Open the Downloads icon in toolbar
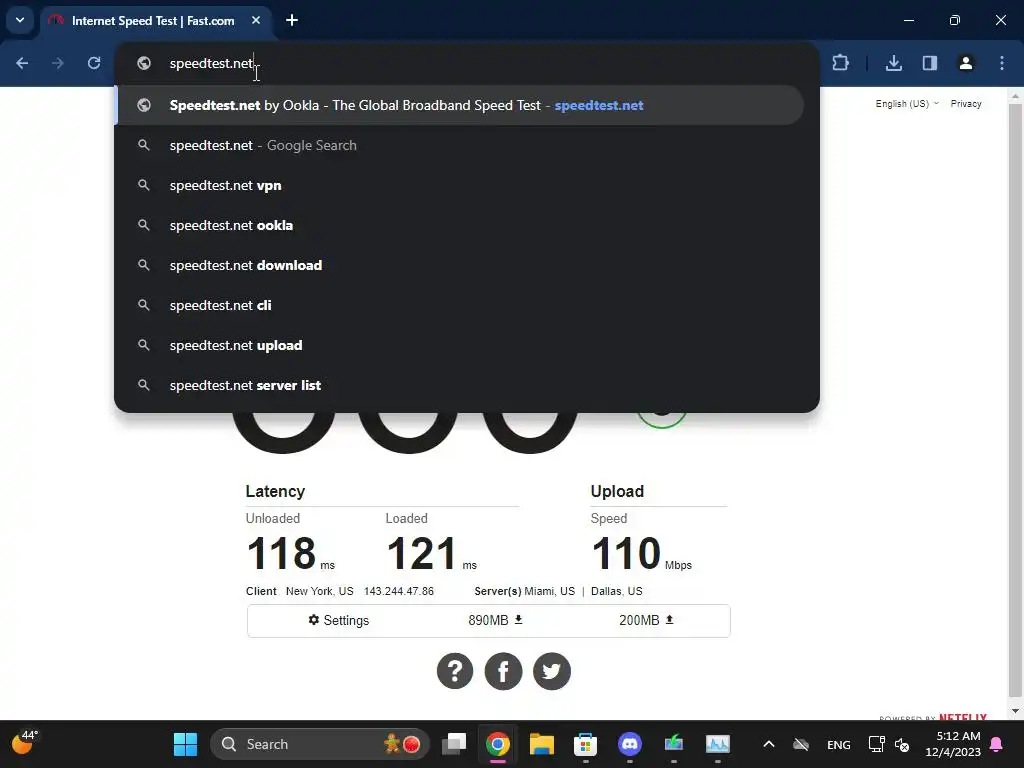 tap(894, 63)
